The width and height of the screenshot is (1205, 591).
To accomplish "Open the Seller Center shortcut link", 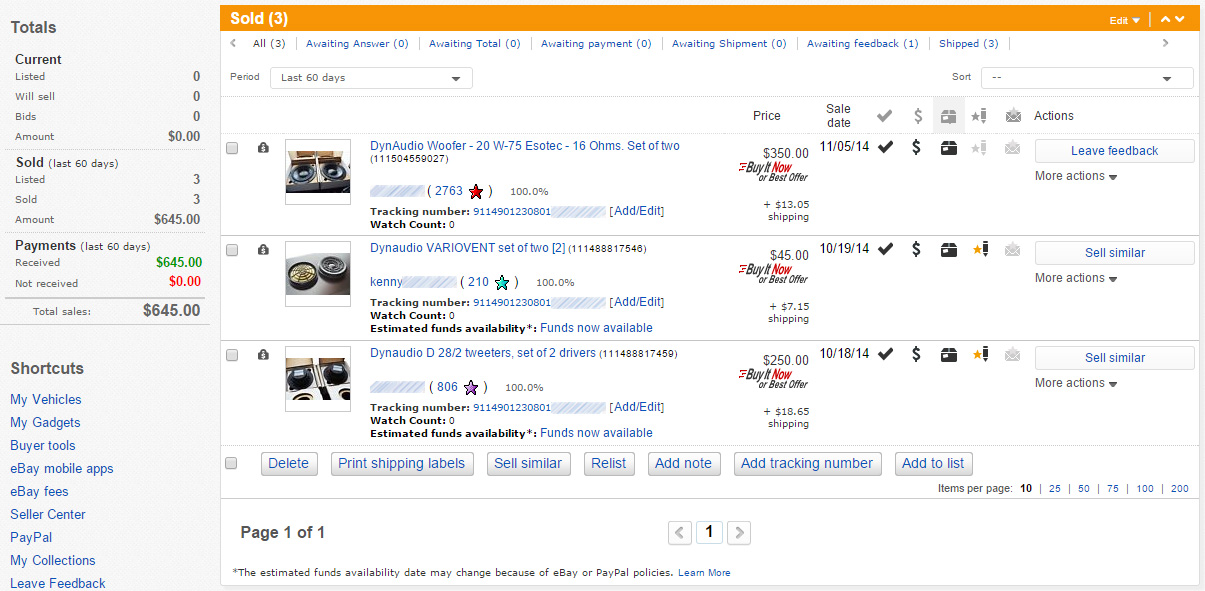I will (x=48, y=514).
